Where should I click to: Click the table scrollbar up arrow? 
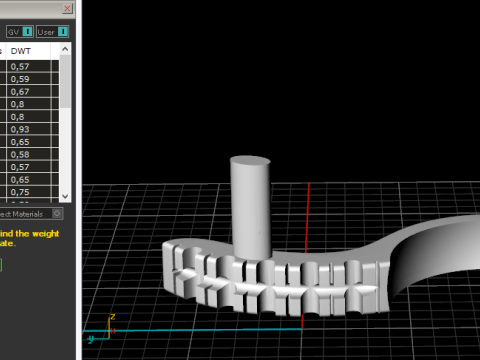click(65, 49)
